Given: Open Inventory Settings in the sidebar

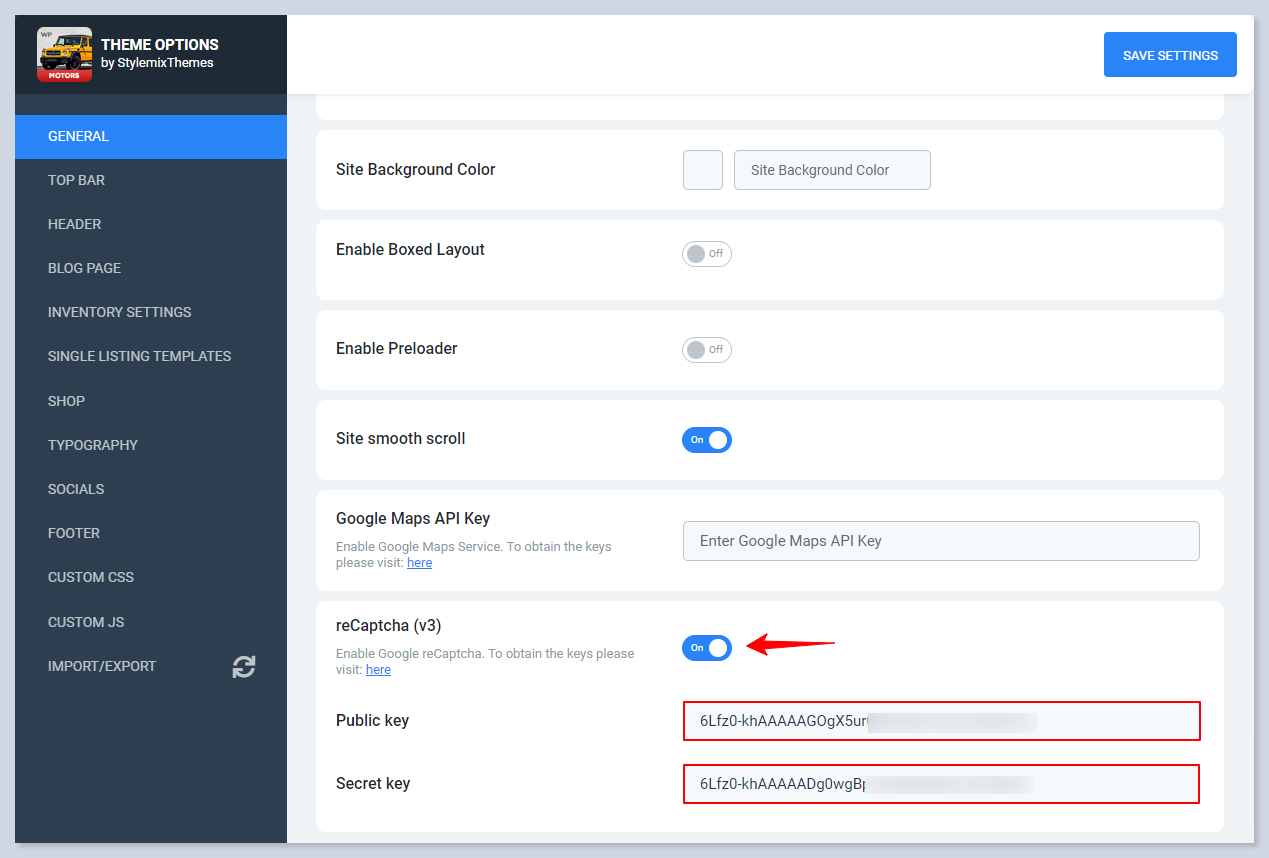Looking at the screenshot, I should (x=119, y=312).
